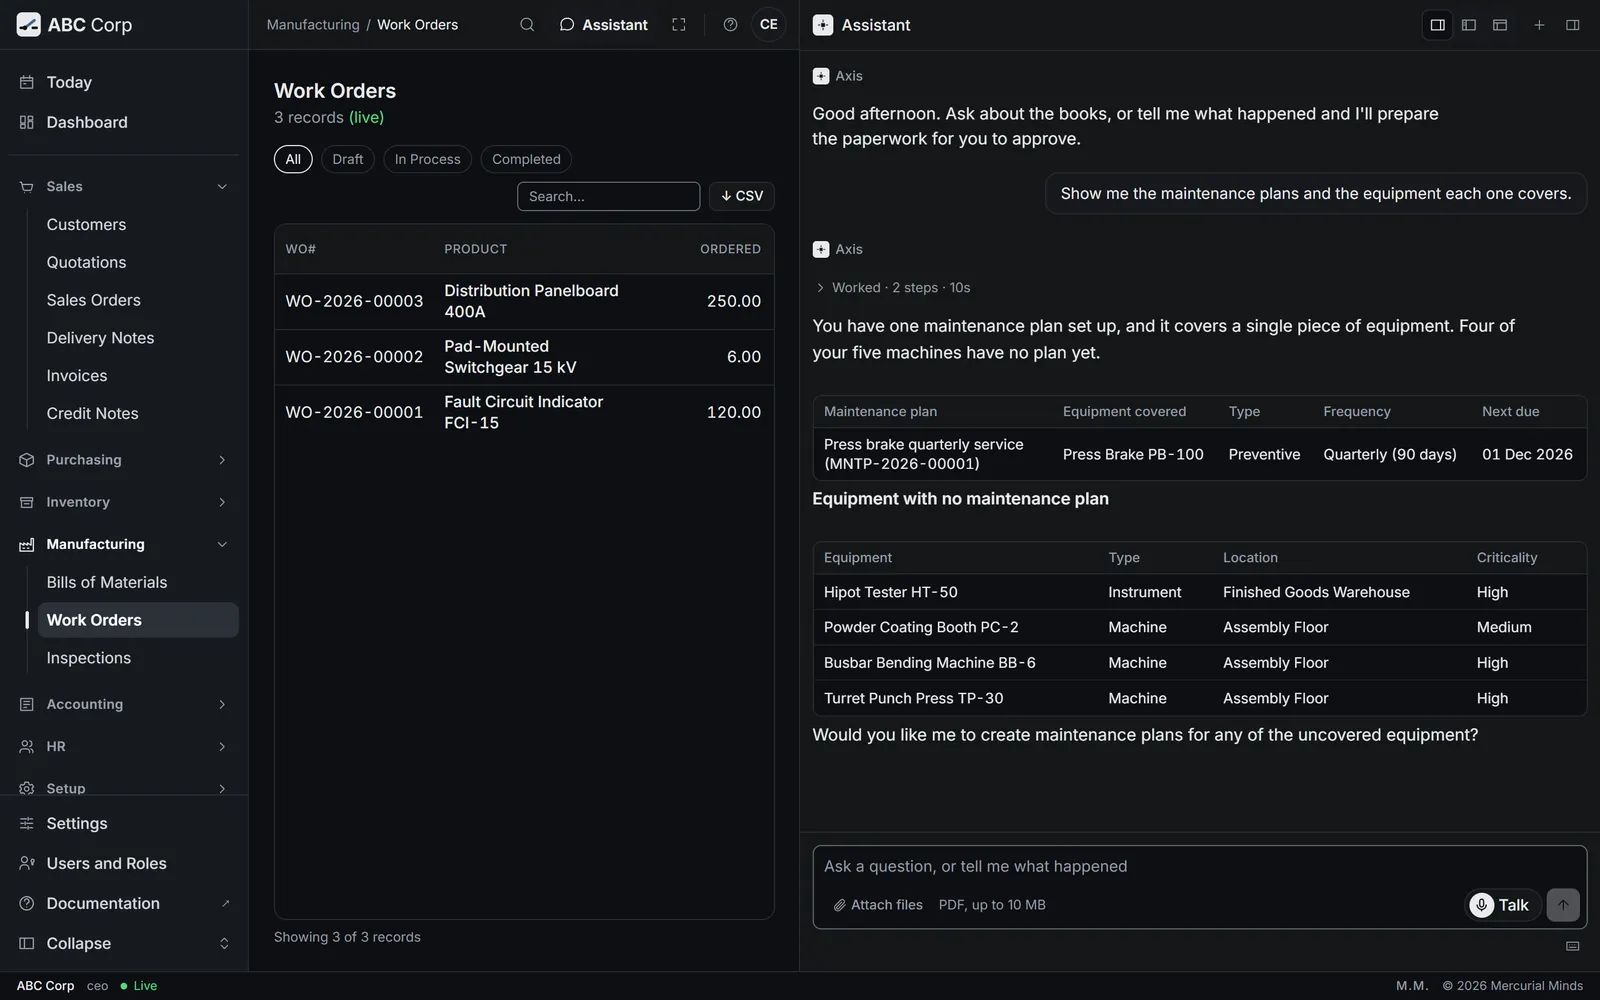Expand the Worked 2 steps details
1600x1000 pixels.
coord(892,288)
